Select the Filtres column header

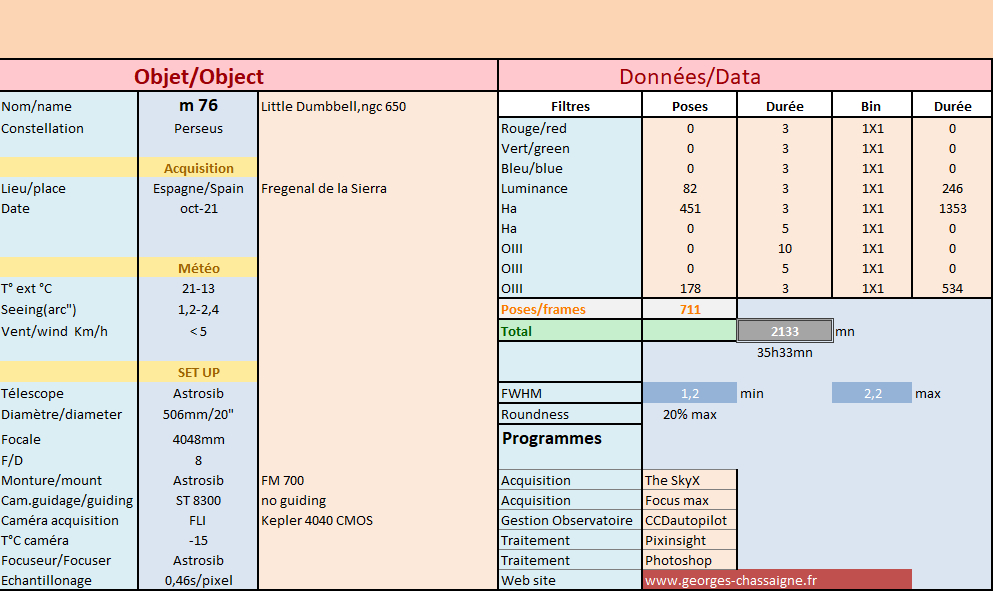click(x=570, y=106)
